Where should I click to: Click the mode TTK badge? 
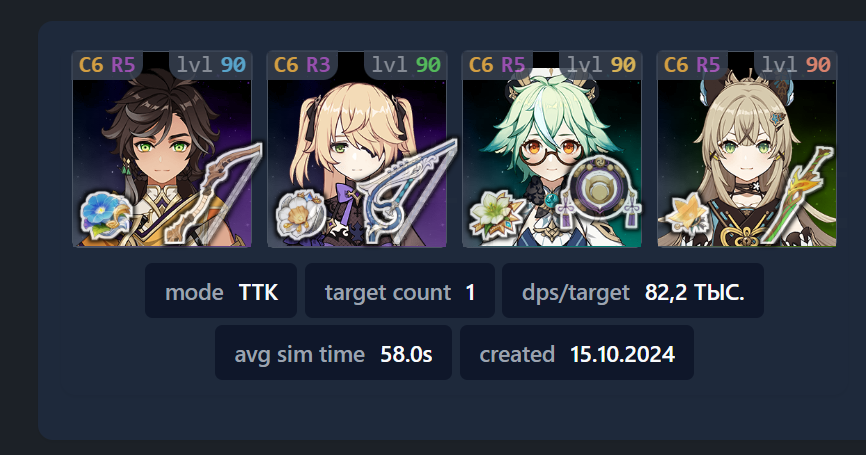pos(221,291)
